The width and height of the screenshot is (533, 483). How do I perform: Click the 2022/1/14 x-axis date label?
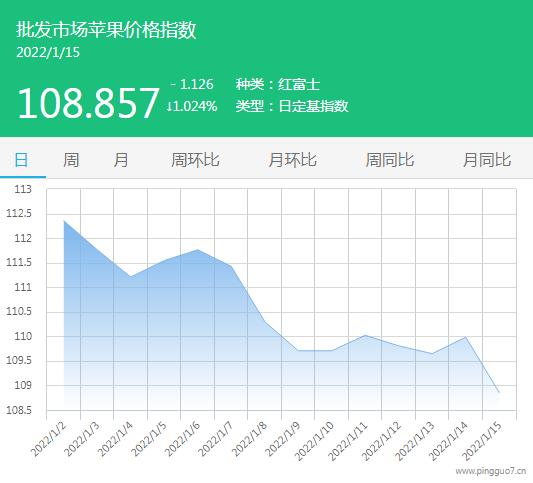[448, 441]
